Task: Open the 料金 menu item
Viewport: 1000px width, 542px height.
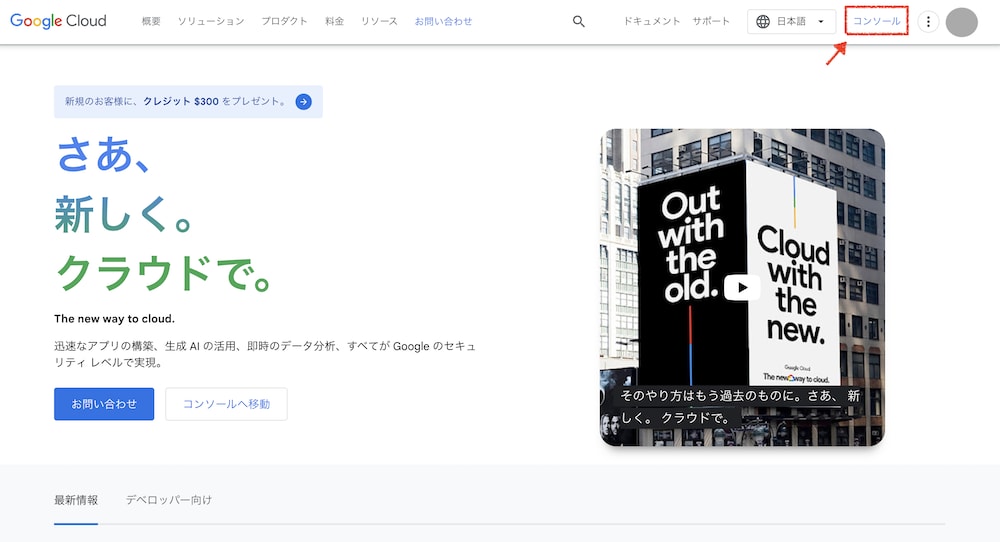Action: tap(334, 21)
